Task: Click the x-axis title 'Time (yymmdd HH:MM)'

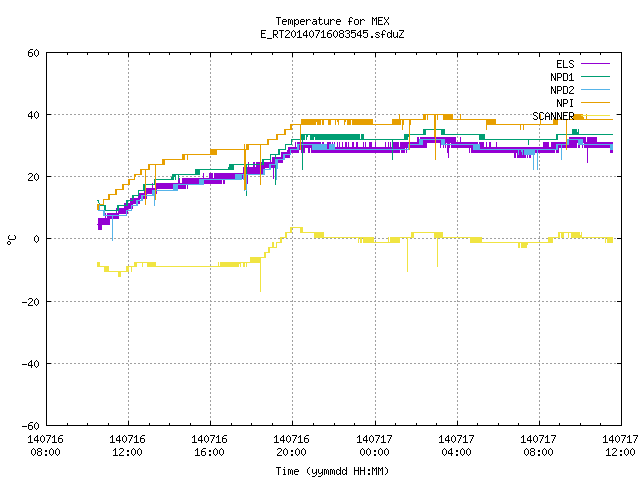Action: tap(332, 471)
